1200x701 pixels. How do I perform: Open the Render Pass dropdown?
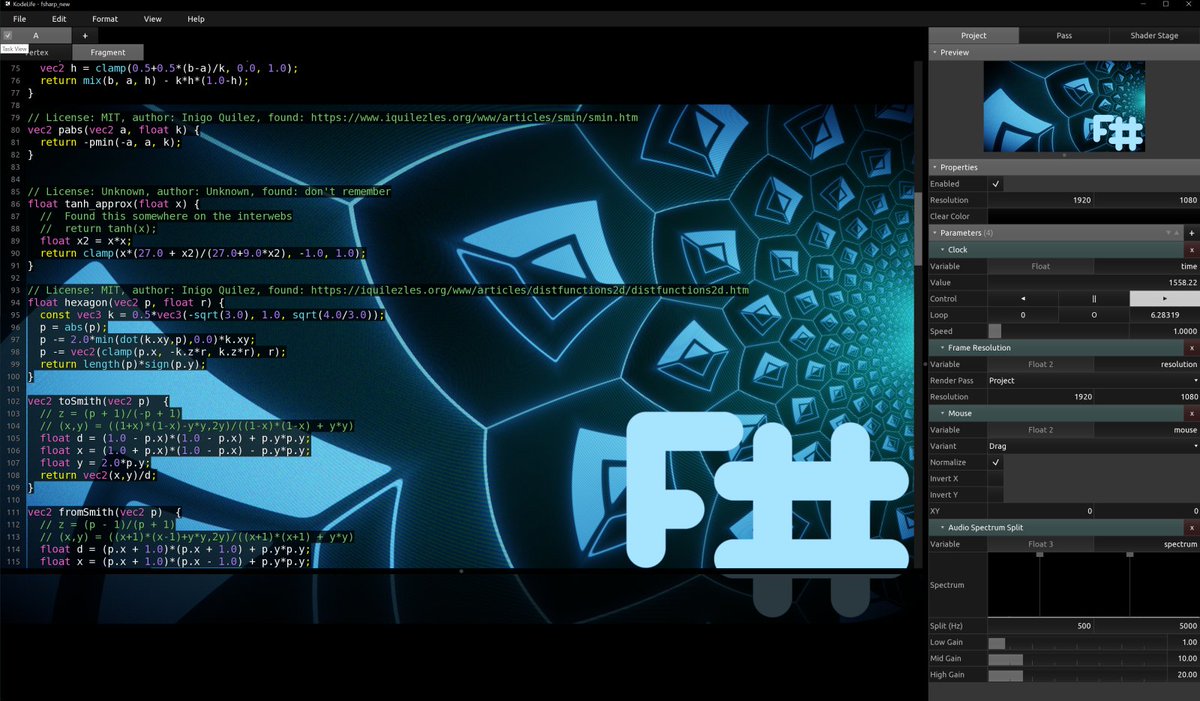point(1093,380)
